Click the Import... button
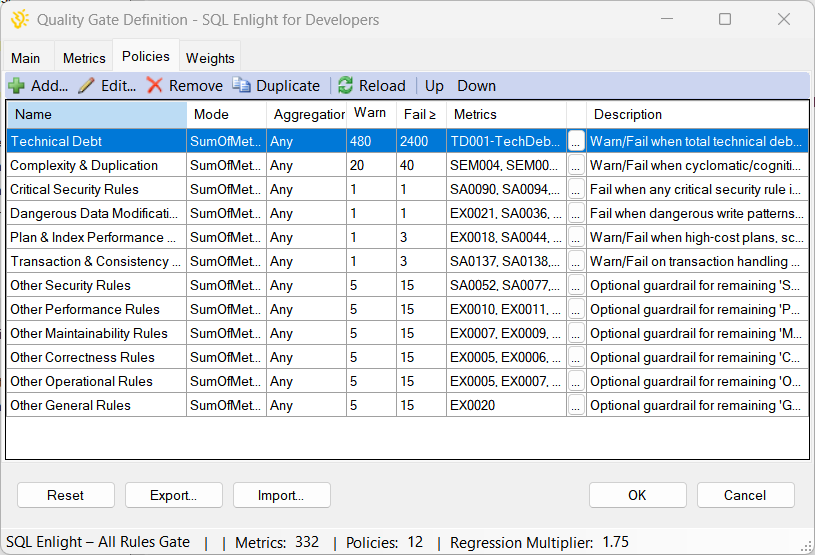Image resolution: width=815 pixels, height=555 pixels. pos(281,495)
